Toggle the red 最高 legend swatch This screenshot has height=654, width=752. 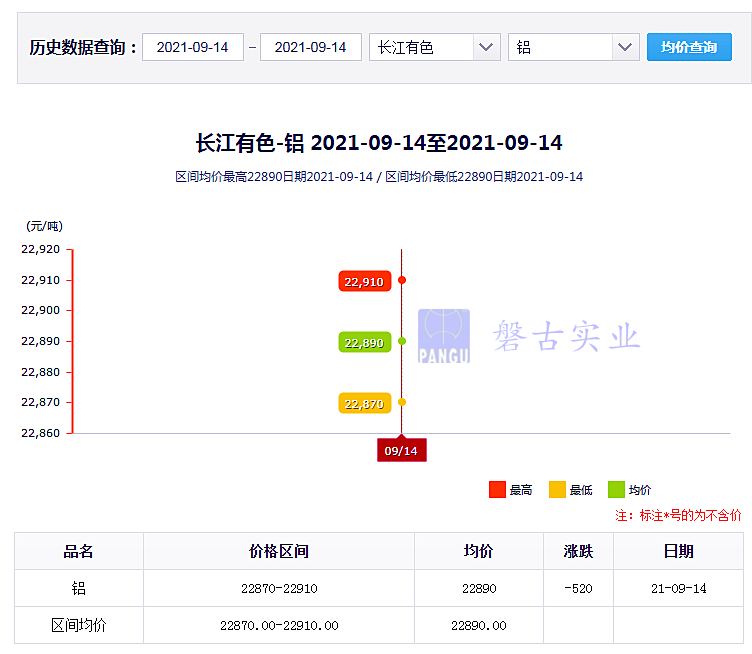coord(497,490)
